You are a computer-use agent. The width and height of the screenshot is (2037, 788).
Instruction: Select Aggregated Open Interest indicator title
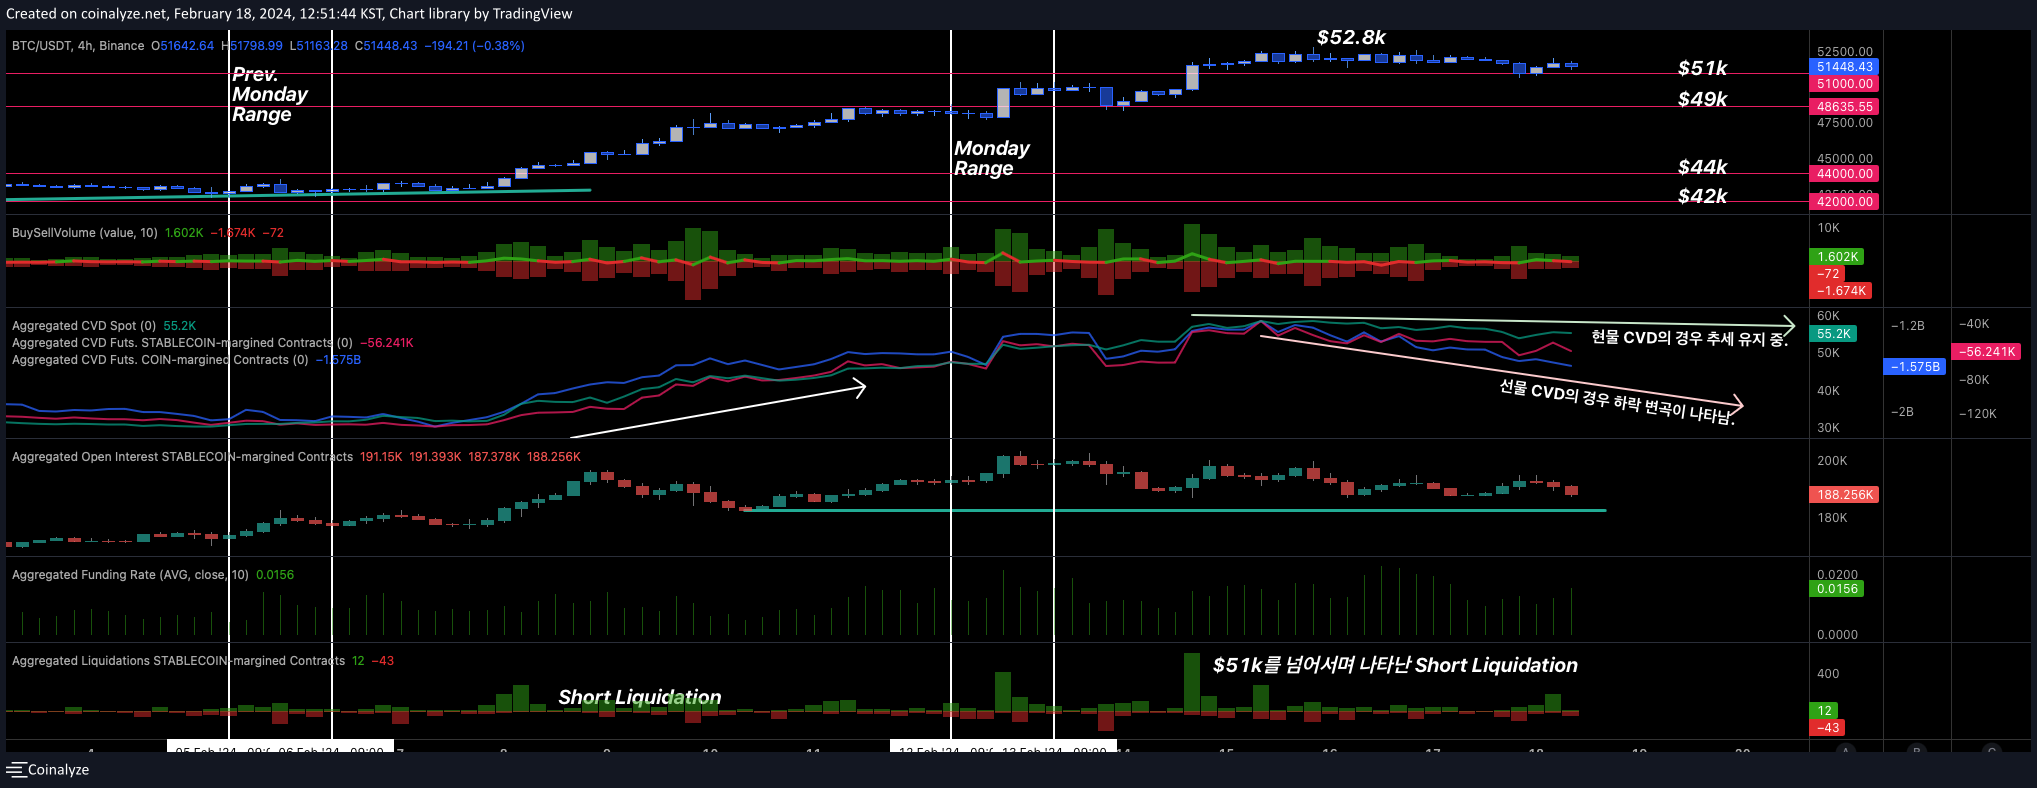point(182,457)
